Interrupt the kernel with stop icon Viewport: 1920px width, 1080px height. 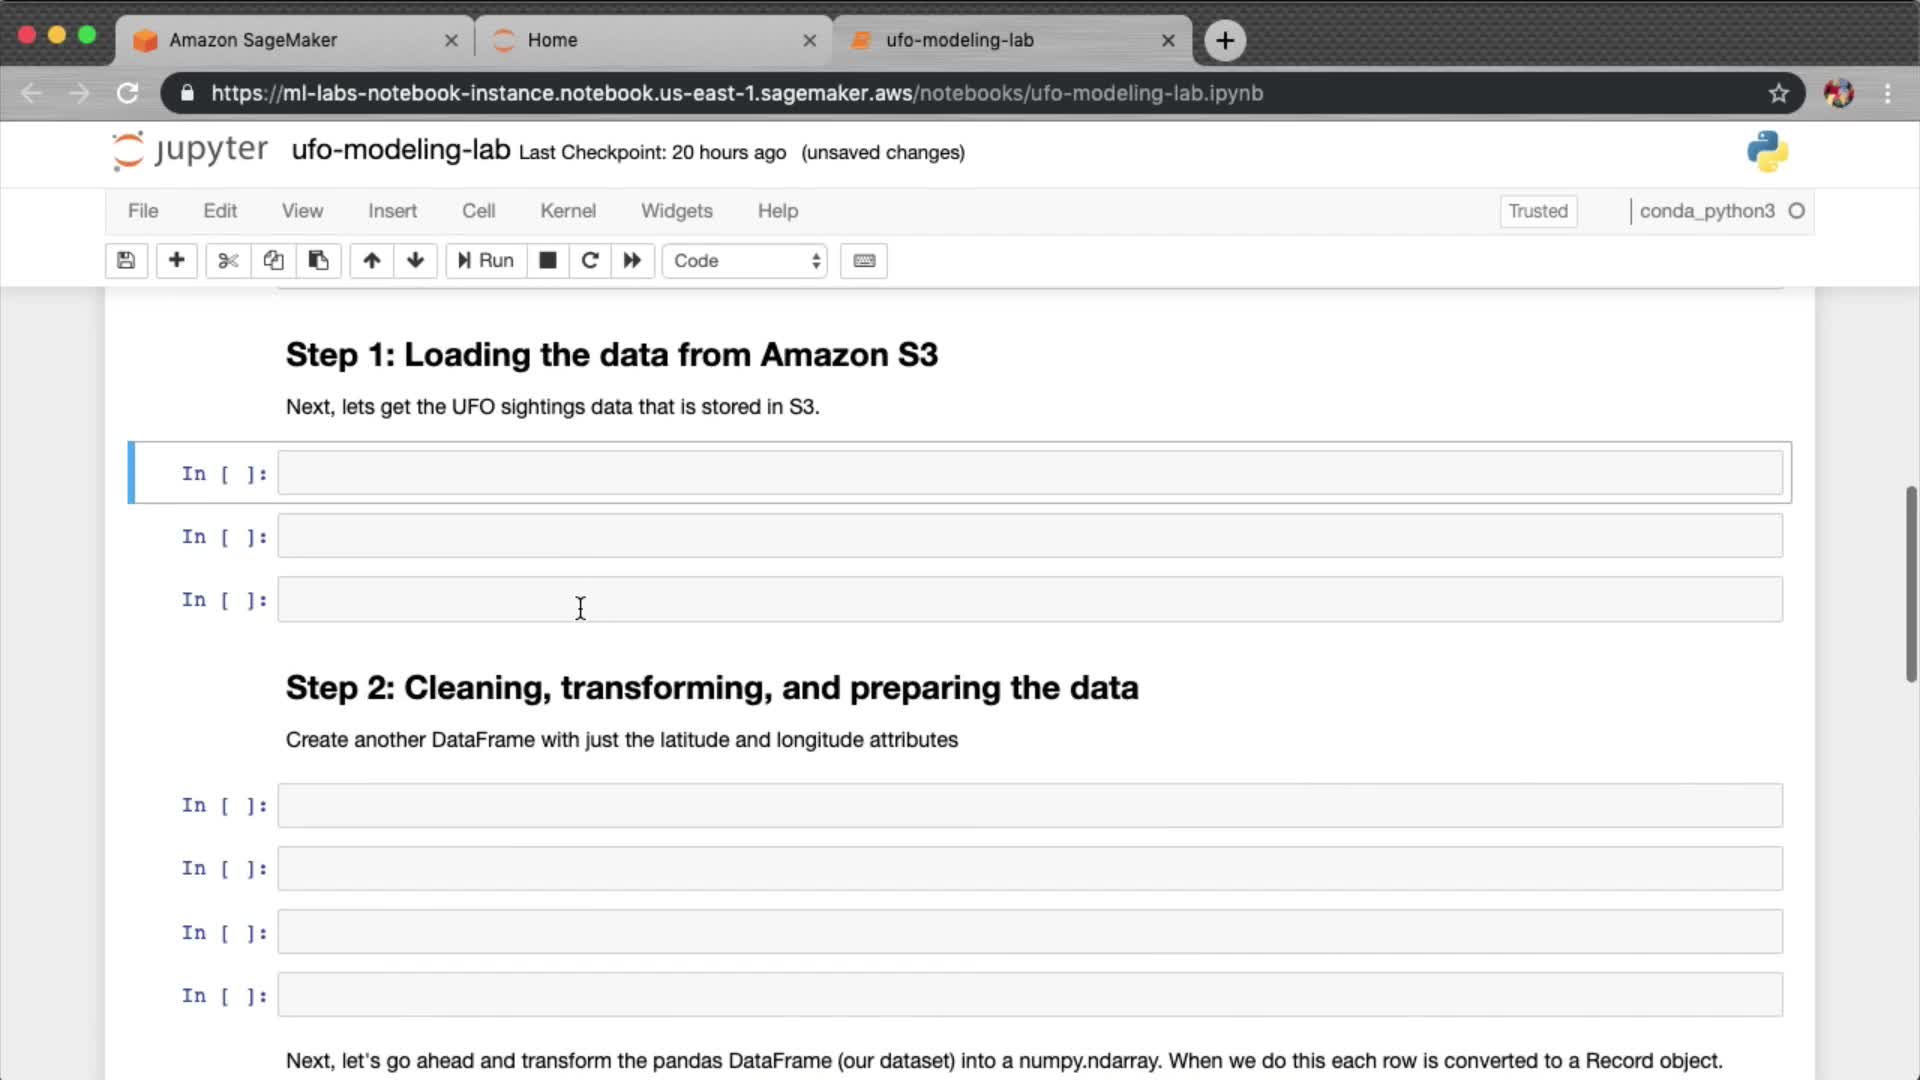click(547, 261)
